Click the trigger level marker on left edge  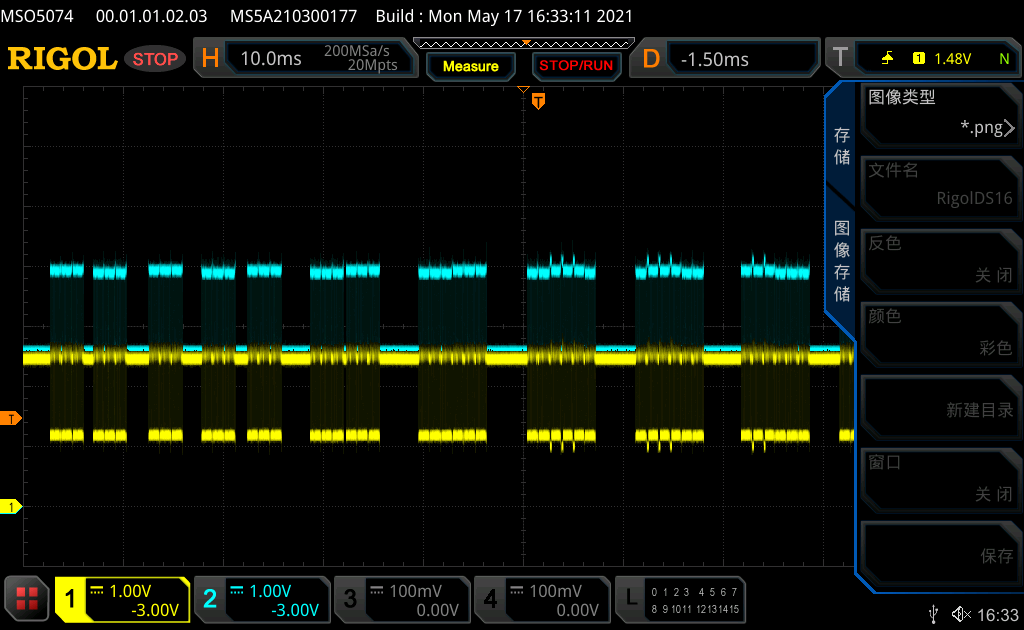coord(10,418)
